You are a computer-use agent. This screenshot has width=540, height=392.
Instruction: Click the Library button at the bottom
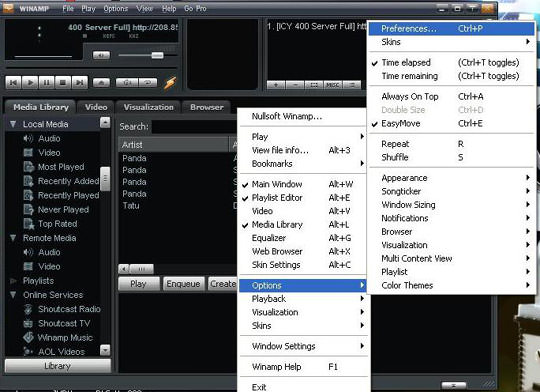(58, 366)
